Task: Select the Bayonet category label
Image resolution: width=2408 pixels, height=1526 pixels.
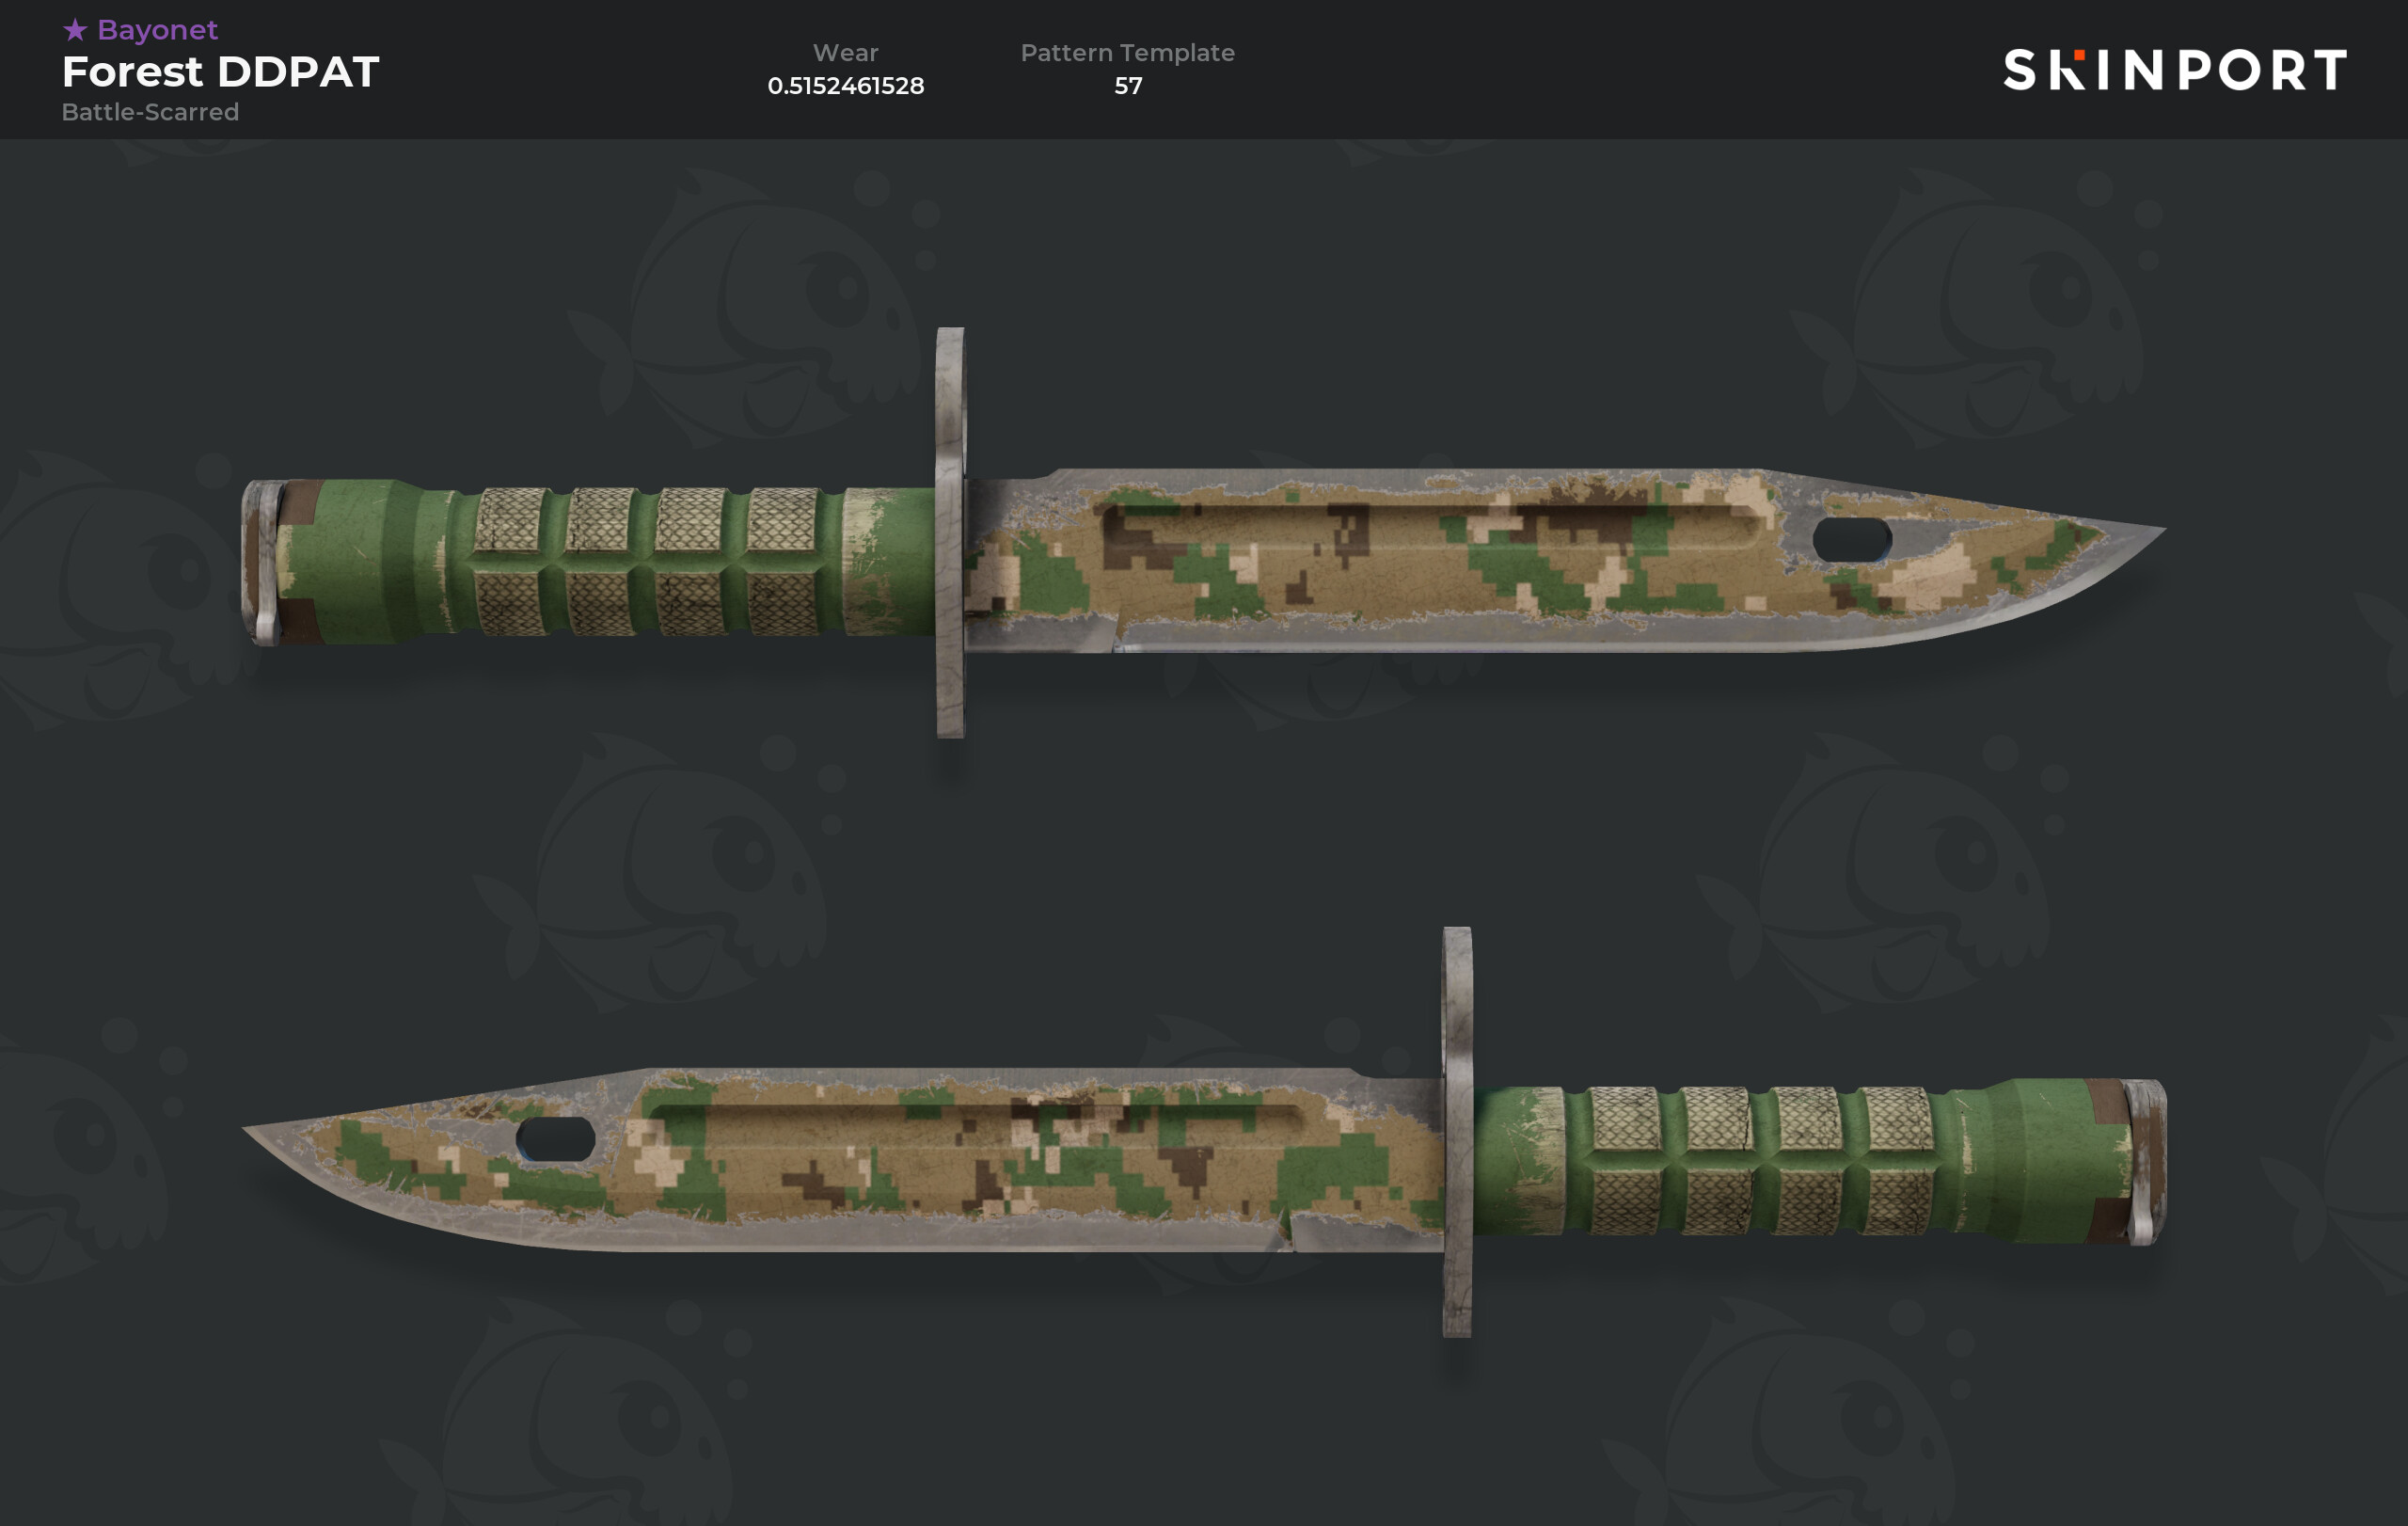Action: click(157, 30)
